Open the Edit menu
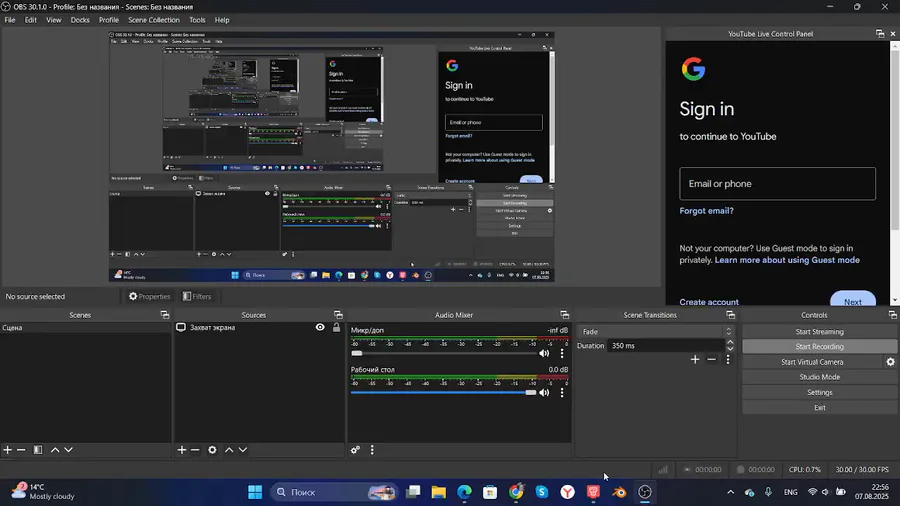 [30, 20]
